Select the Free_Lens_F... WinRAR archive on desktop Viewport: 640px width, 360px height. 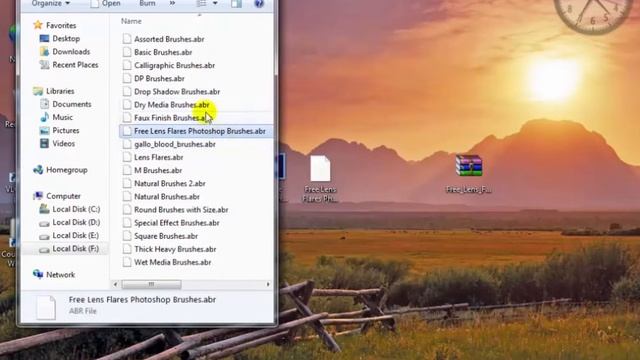coord(469,174)
